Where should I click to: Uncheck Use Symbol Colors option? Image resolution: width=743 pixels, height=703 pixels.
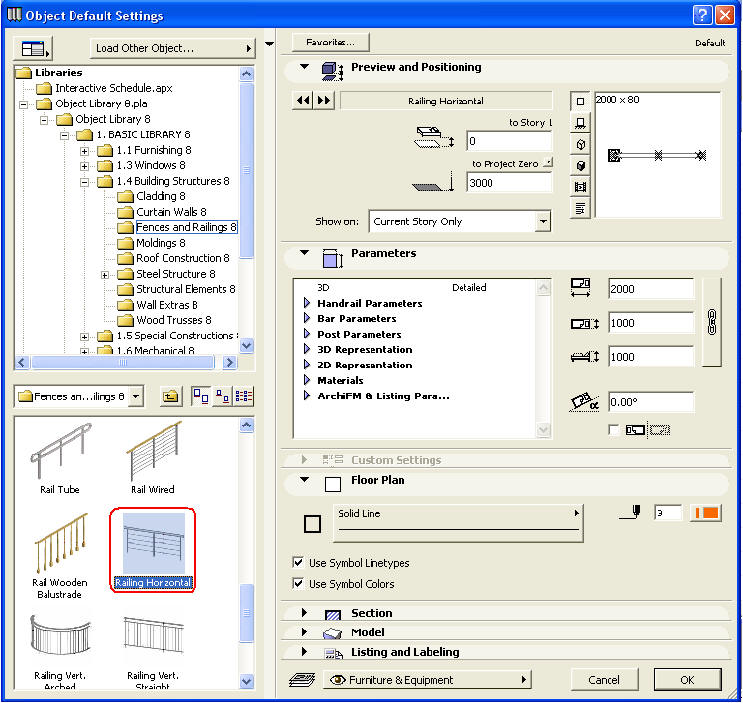tap(298, 584)
